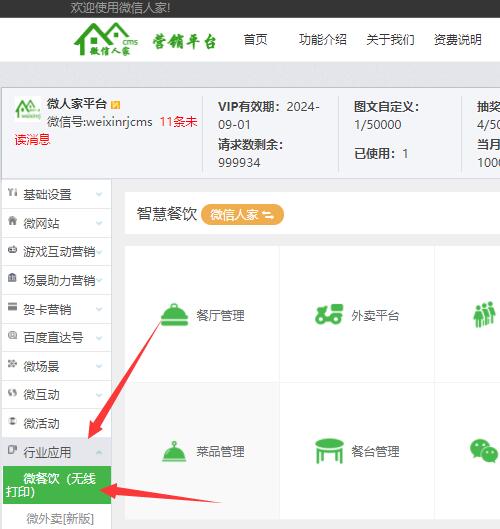Click the 微互动 sidebar icon
This screenshot has width=500, height=529.
coord(12,392)
